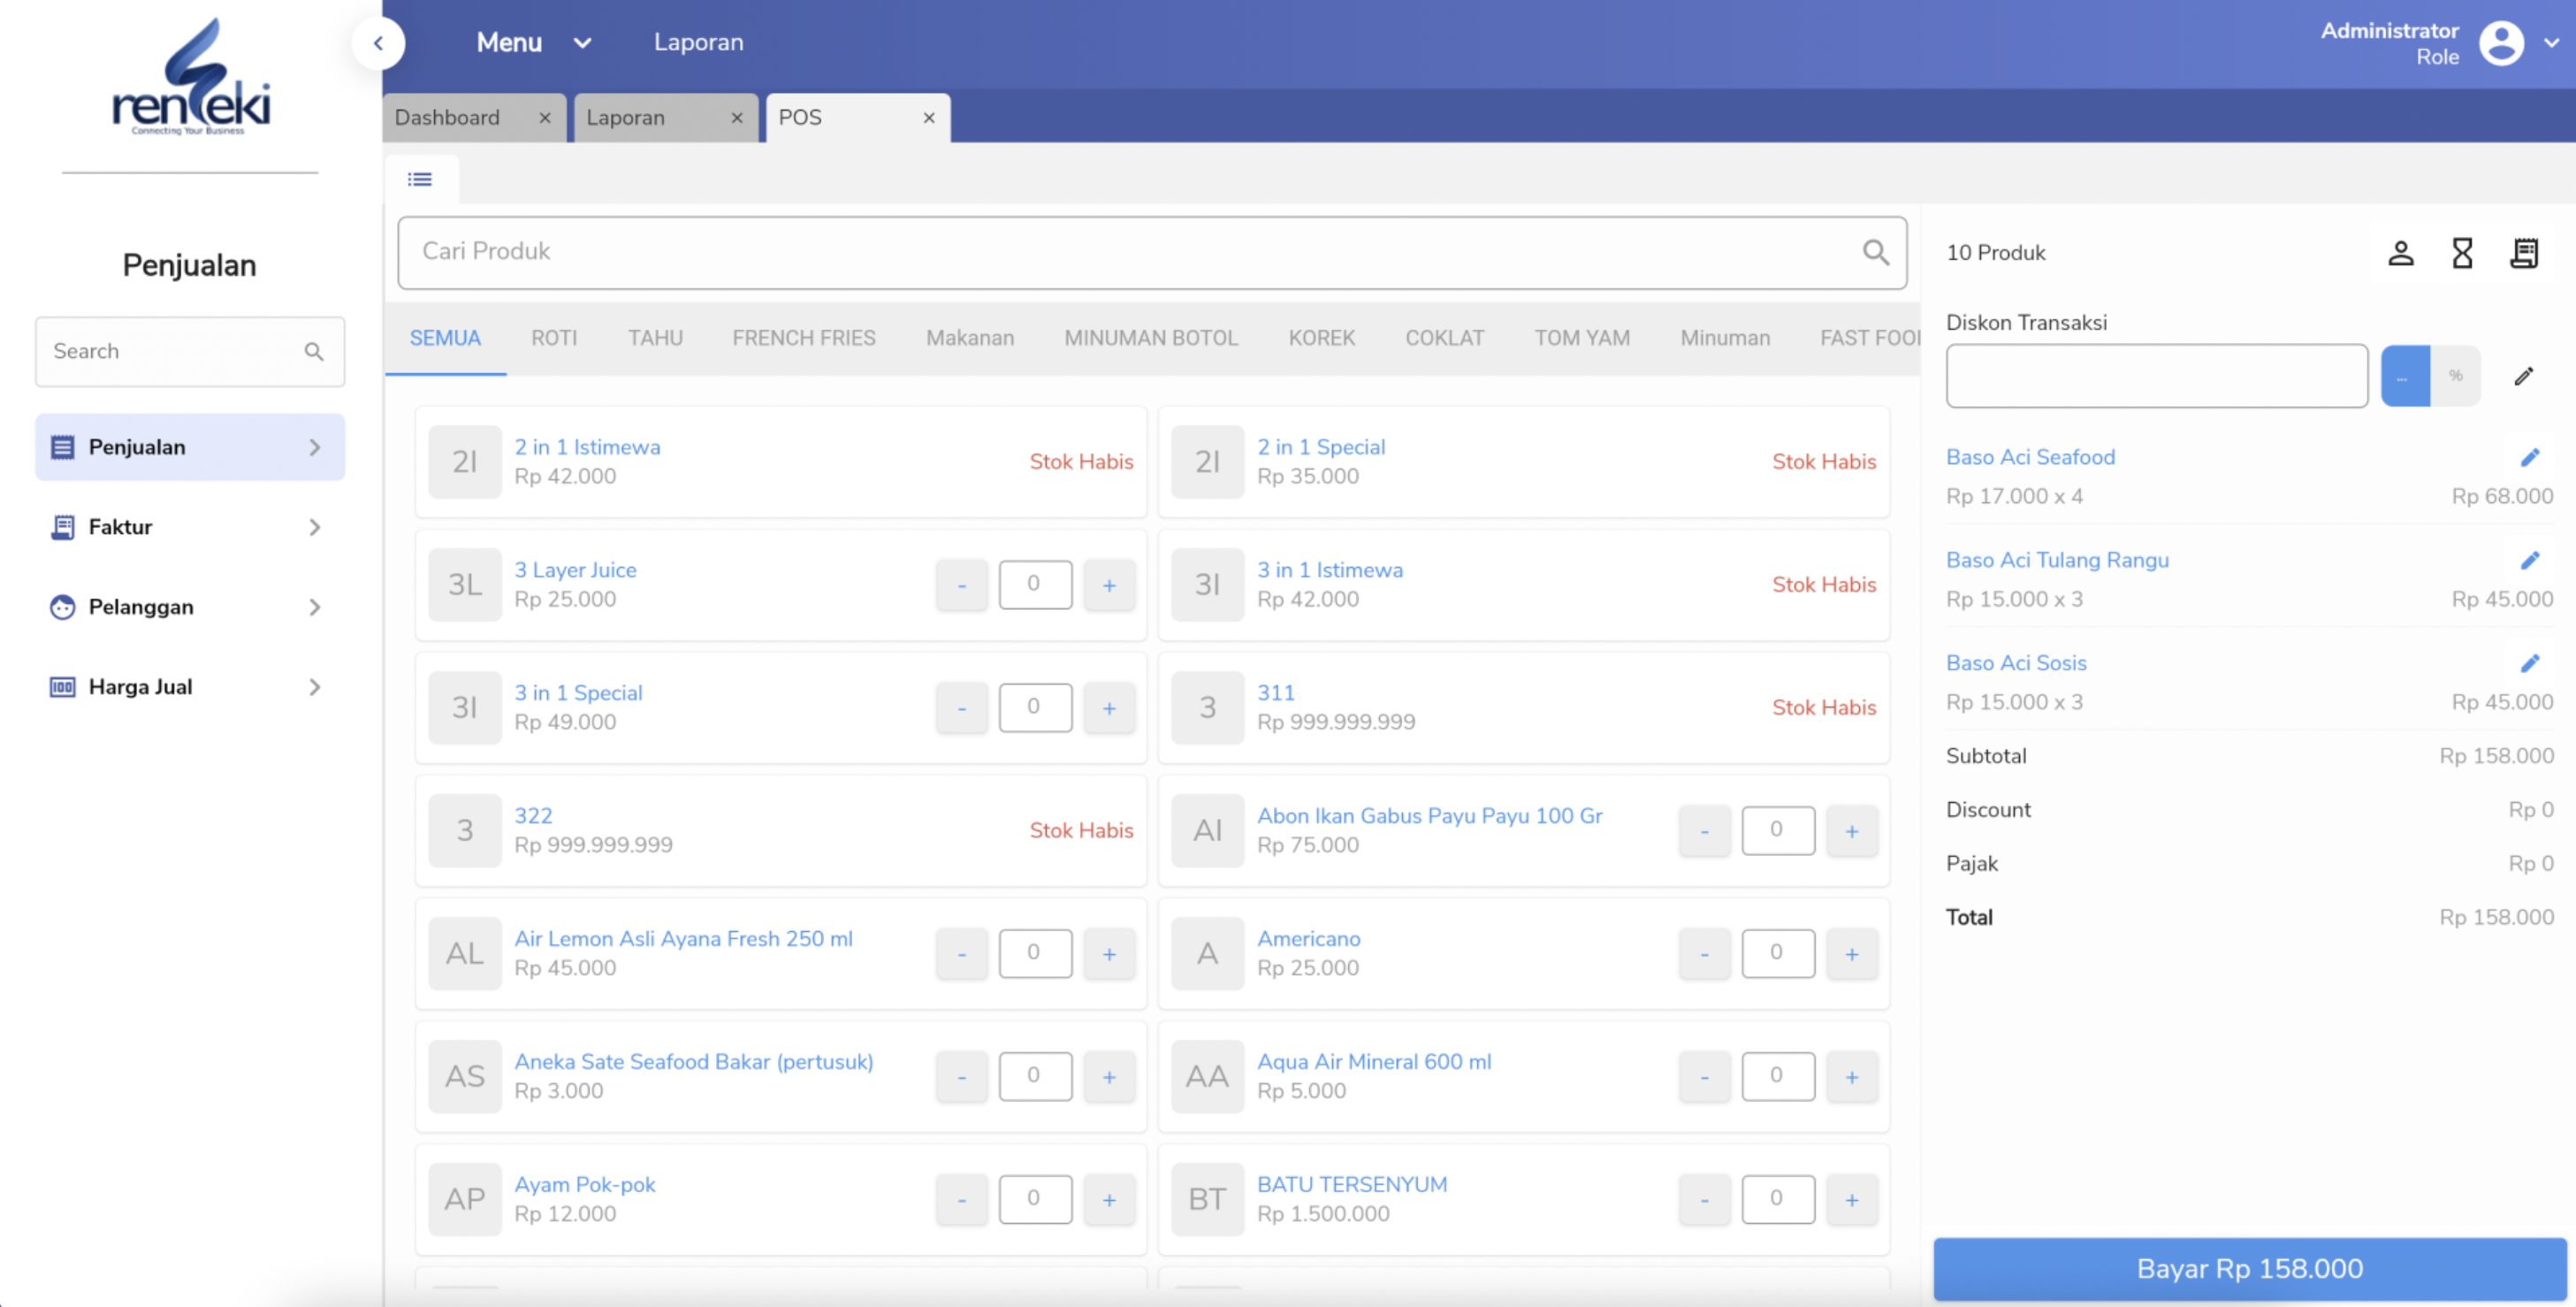Open the 3 Layer Juice product link
Image resolution: width=2576 pixels, height=1307 pixels.
(x=575, y=570)
